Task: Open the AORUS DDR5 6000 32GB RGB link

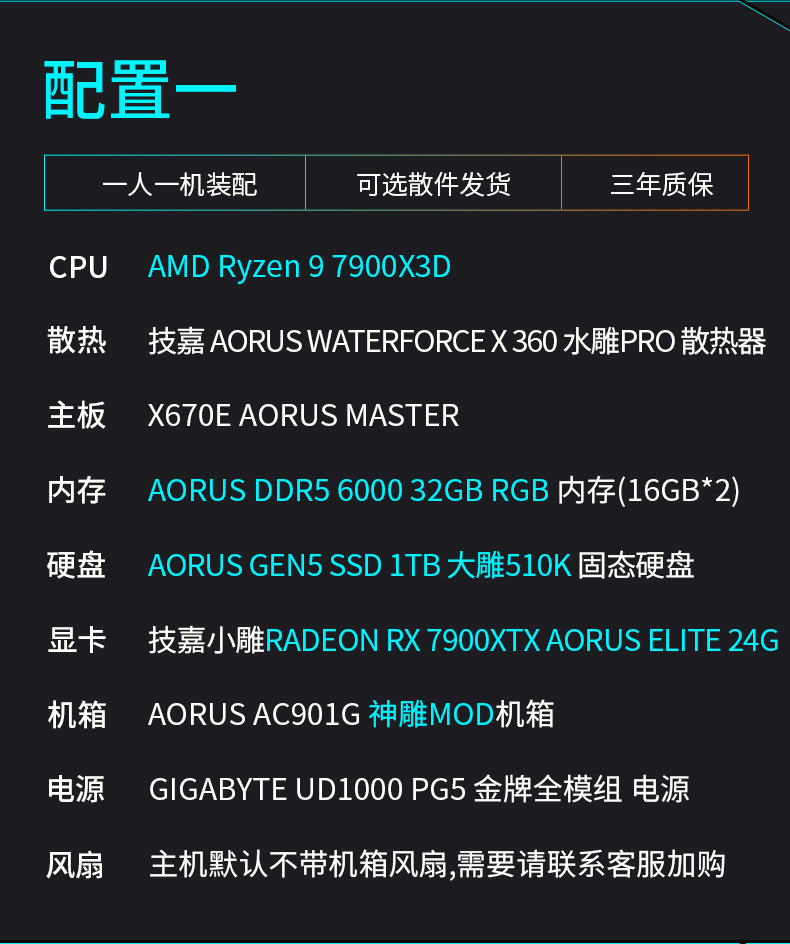Action: tap(348, 490)
